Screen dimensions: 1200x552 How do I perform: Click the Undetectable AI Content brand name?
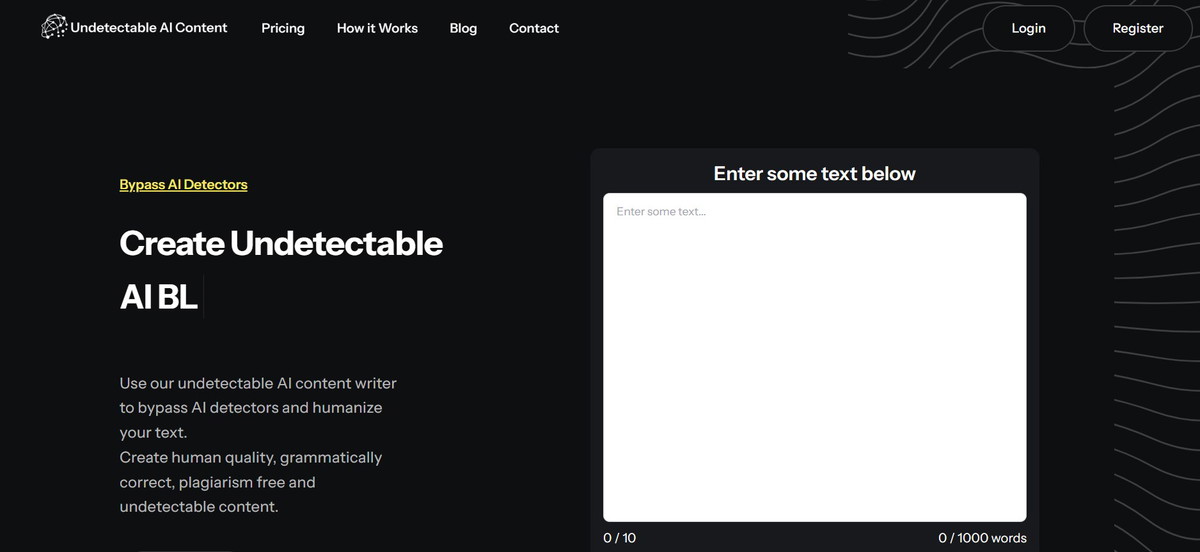(149, 28)
